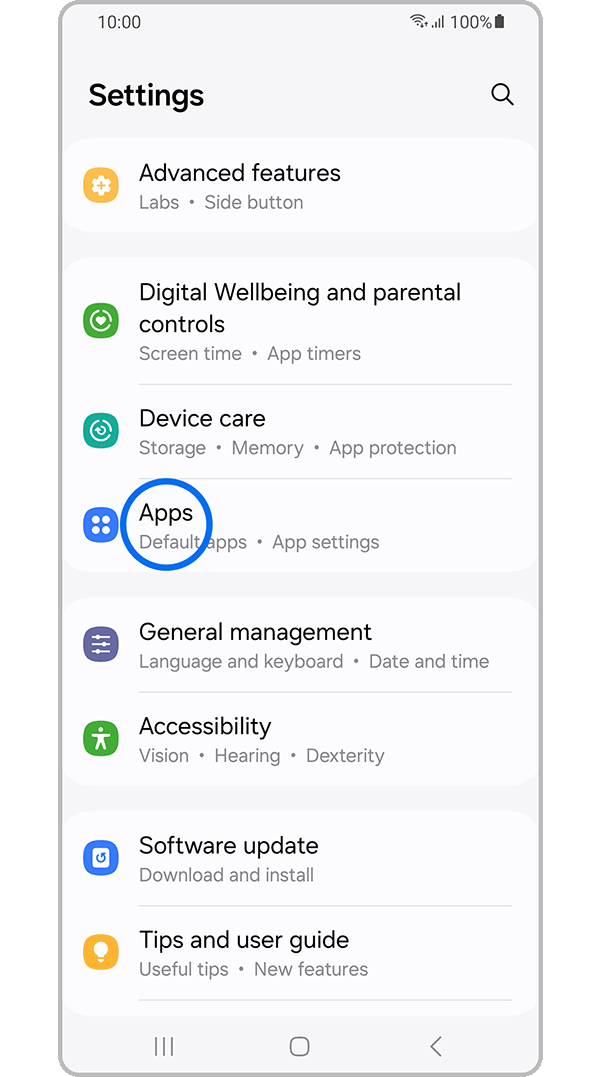The width and height of the screenshot is (600, 1077).
Task: Open the Advanced features gear icon
Action: [x=101, y=185]
